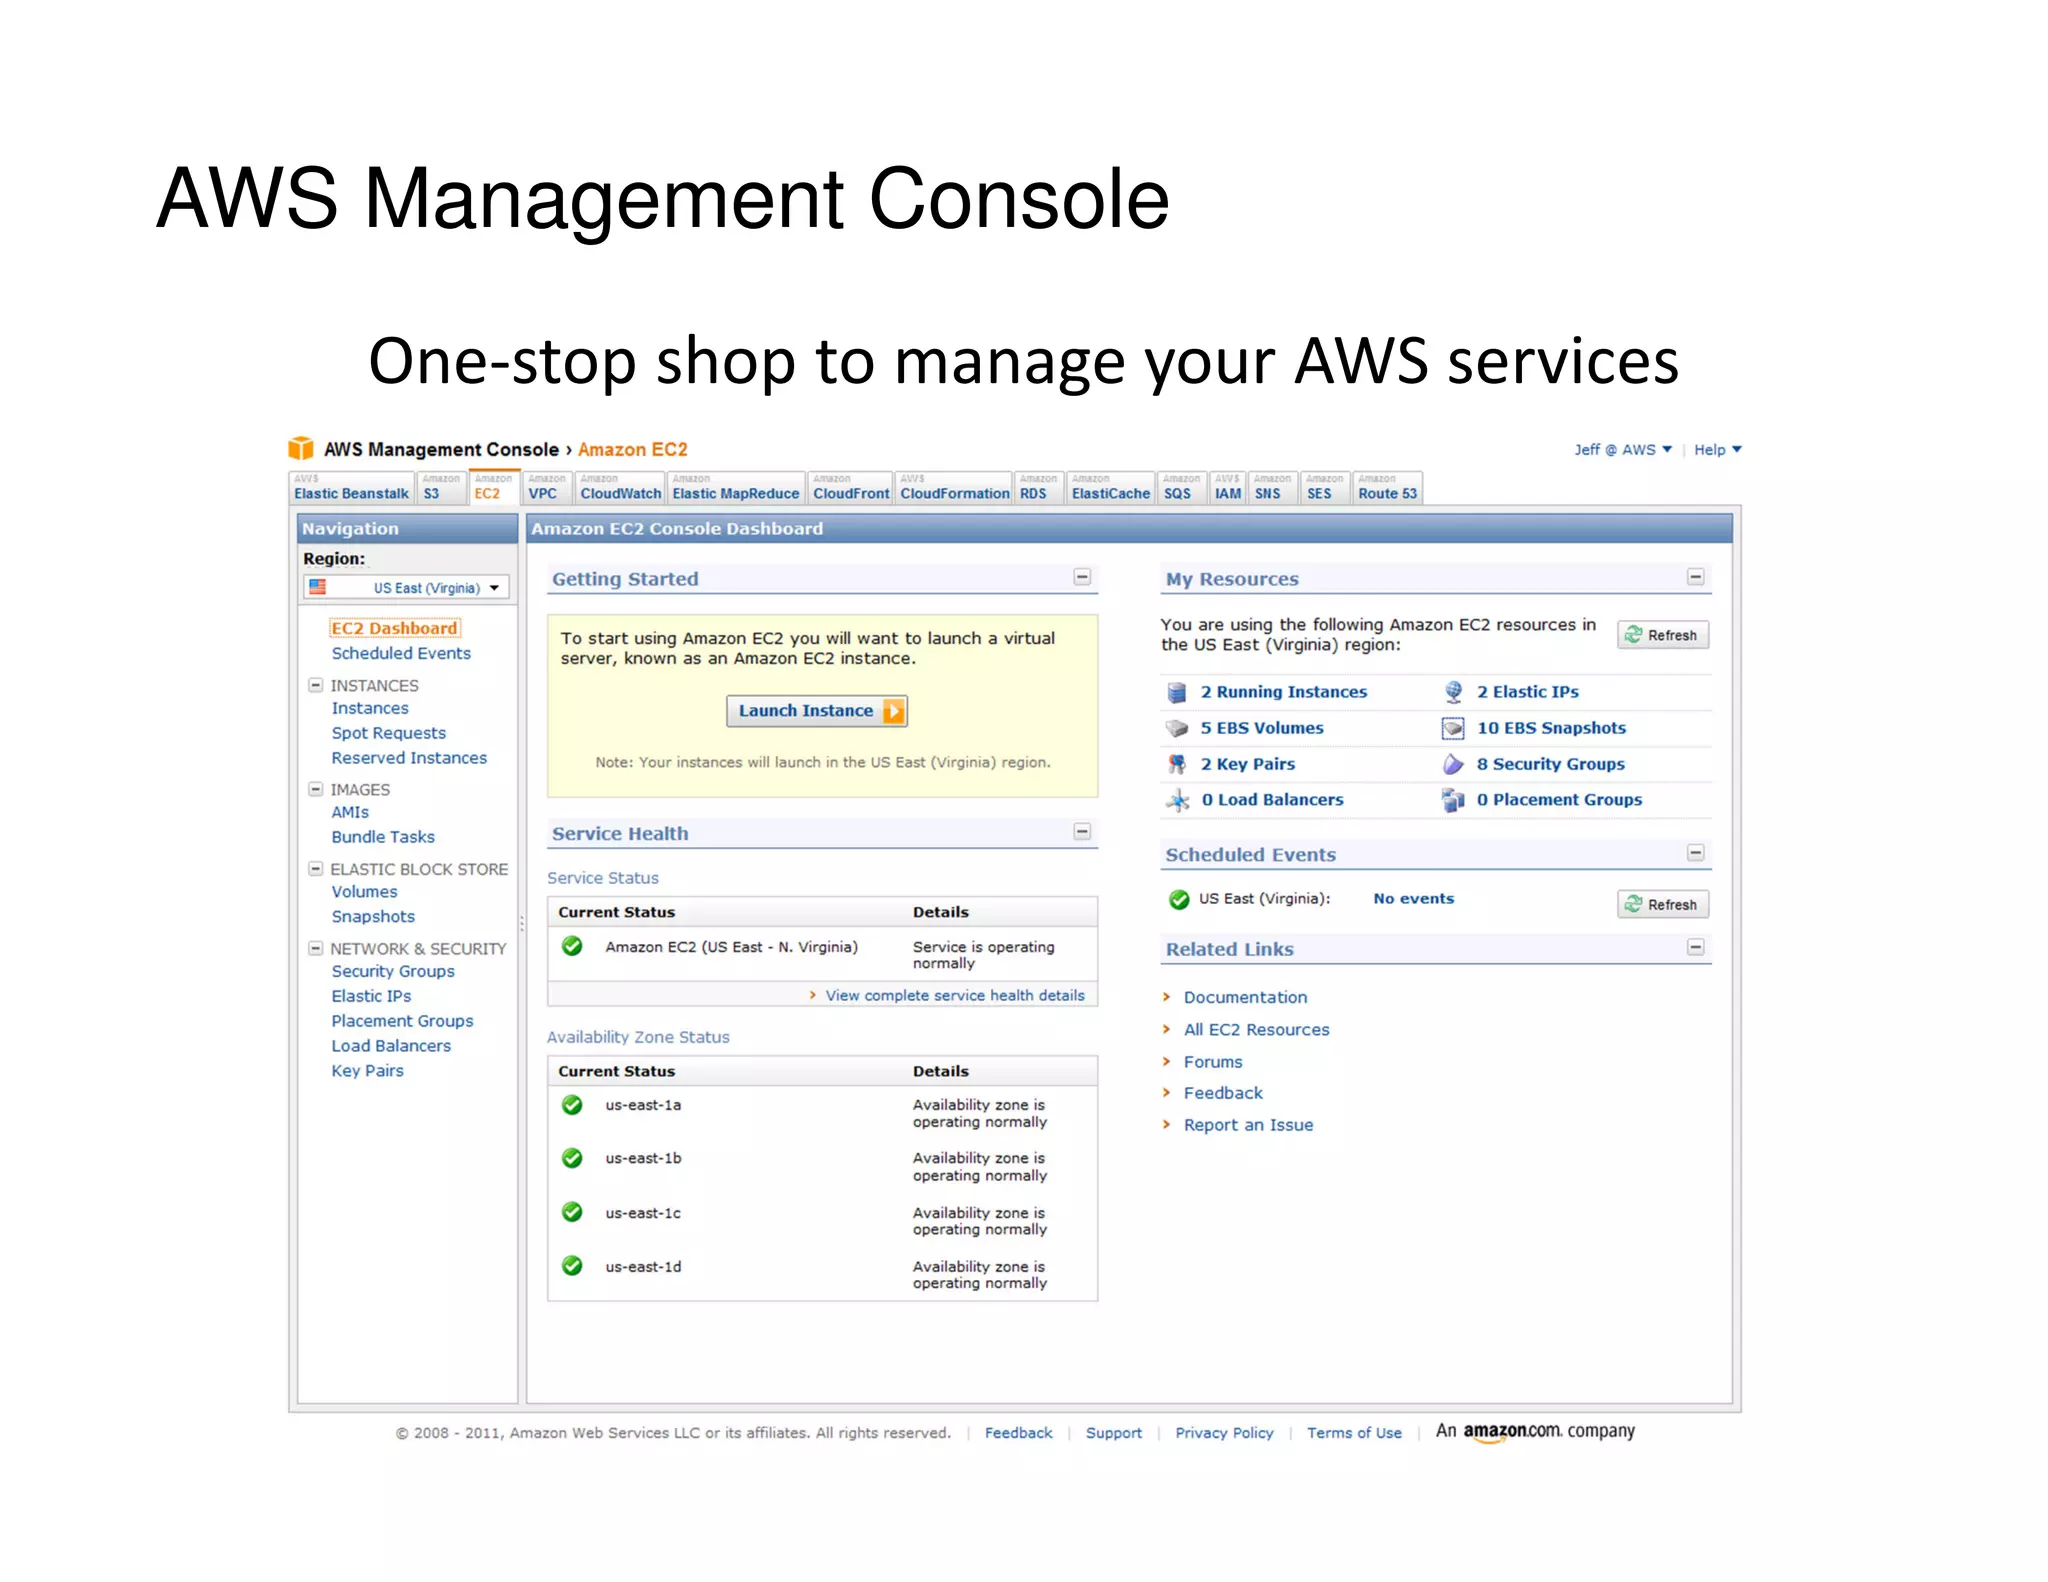This screenshot has height=1582, width=2048.
Task: Click the Elastic IPs icon
Action: pyautogui.click(x=1453, y=692)
